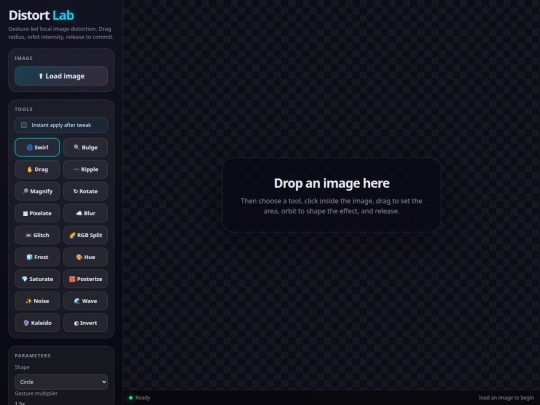
Task: Click the 'load an image to begin' status text
Action: (x=506, y=398)
